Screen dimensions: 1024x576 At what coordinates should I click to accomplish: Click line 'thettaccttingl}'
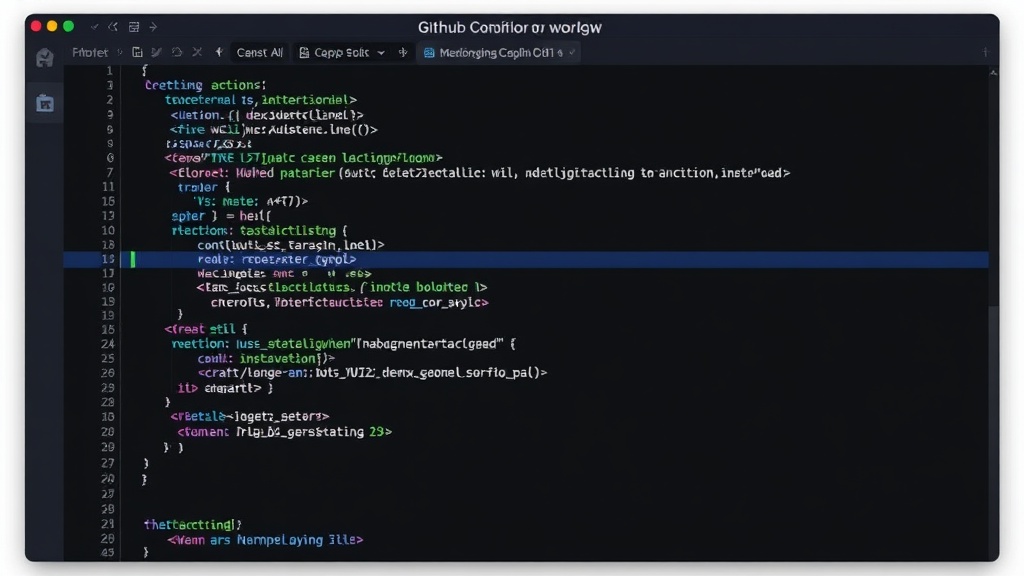tap(193, 524)
